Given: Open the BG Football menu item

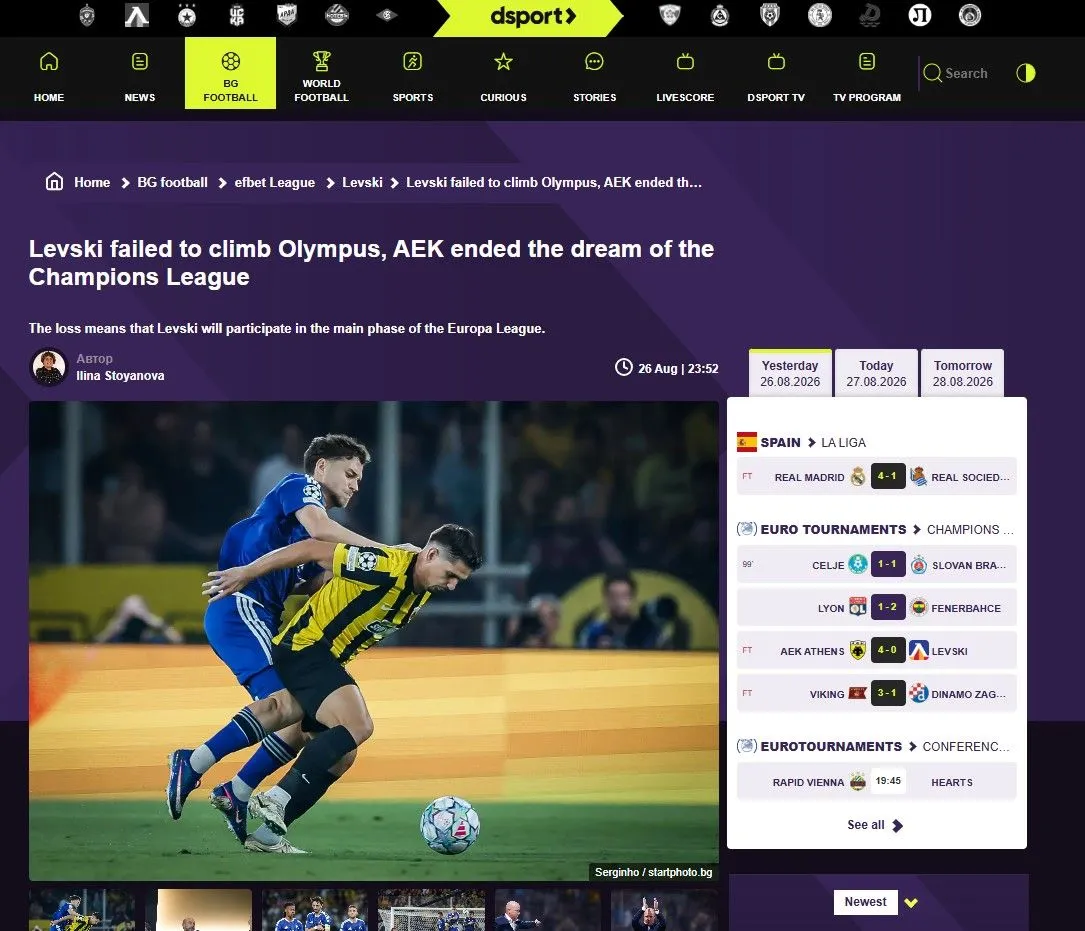Looking at the screenshot, I should [230, 73].
